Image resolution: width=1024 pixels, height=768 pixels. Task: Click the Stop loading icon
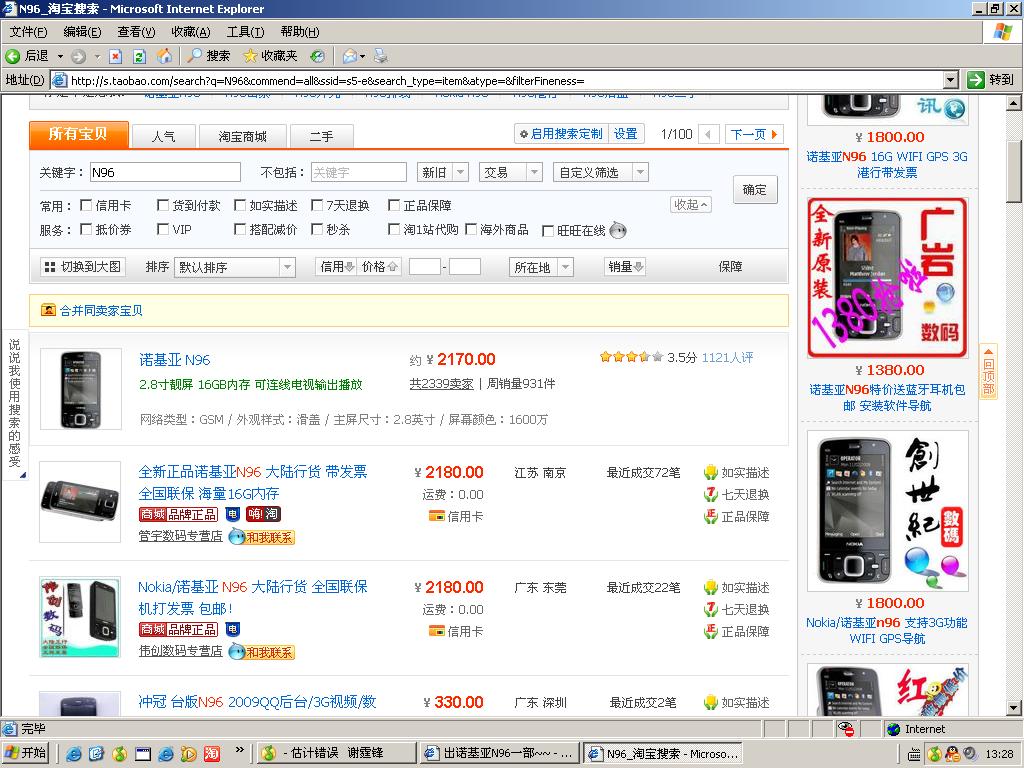click(x=116, y=56)
